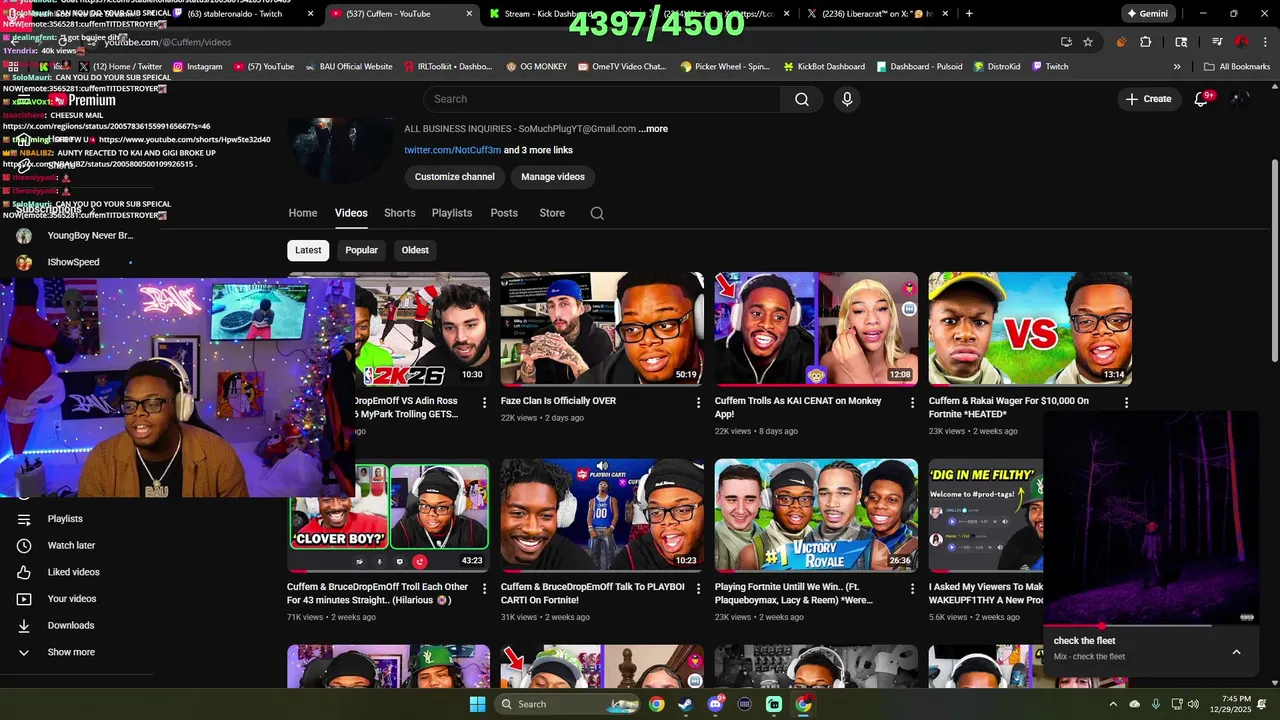The width and height of the screenshot is (1280, 720).
Task: Open the Twitch bookmark
Action: click(1049, 67)
